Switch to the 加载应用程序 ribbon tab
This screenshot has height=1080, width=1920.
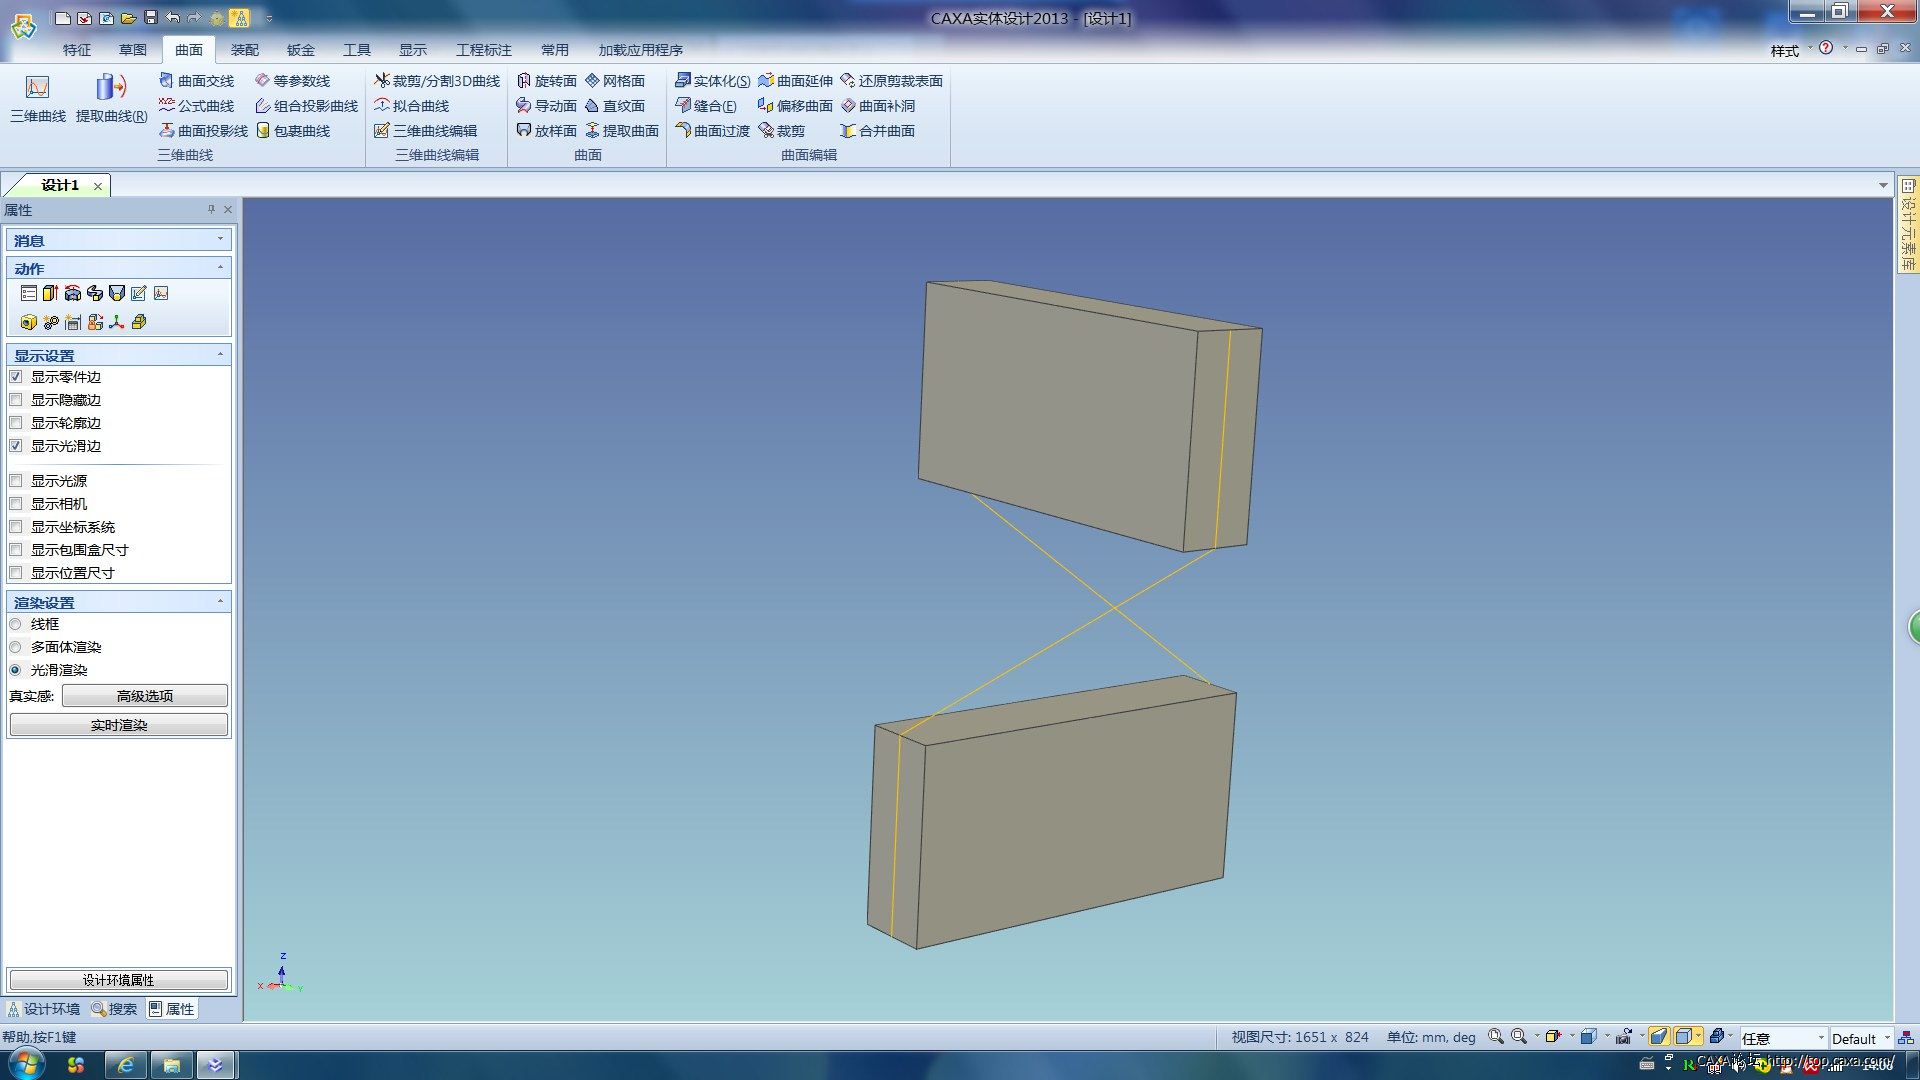point(641,50)
